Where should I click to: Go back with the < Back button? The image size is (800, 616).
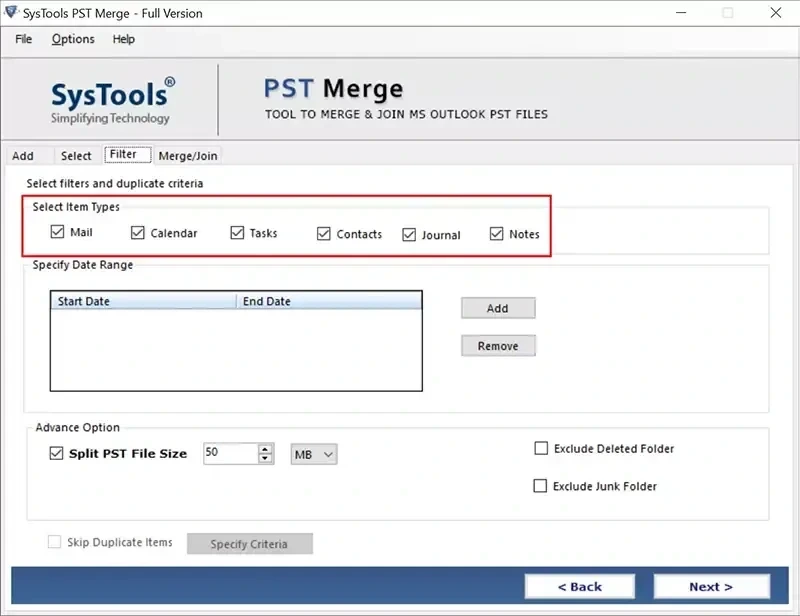pos(580,587)
